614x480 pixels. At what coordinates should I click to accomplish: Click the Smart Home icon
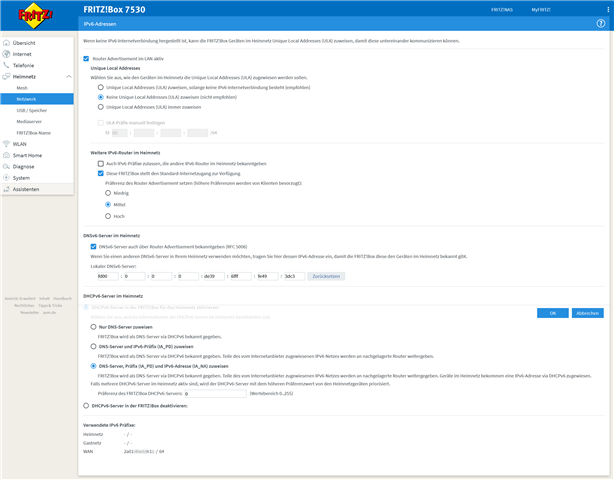pos(6,155)
